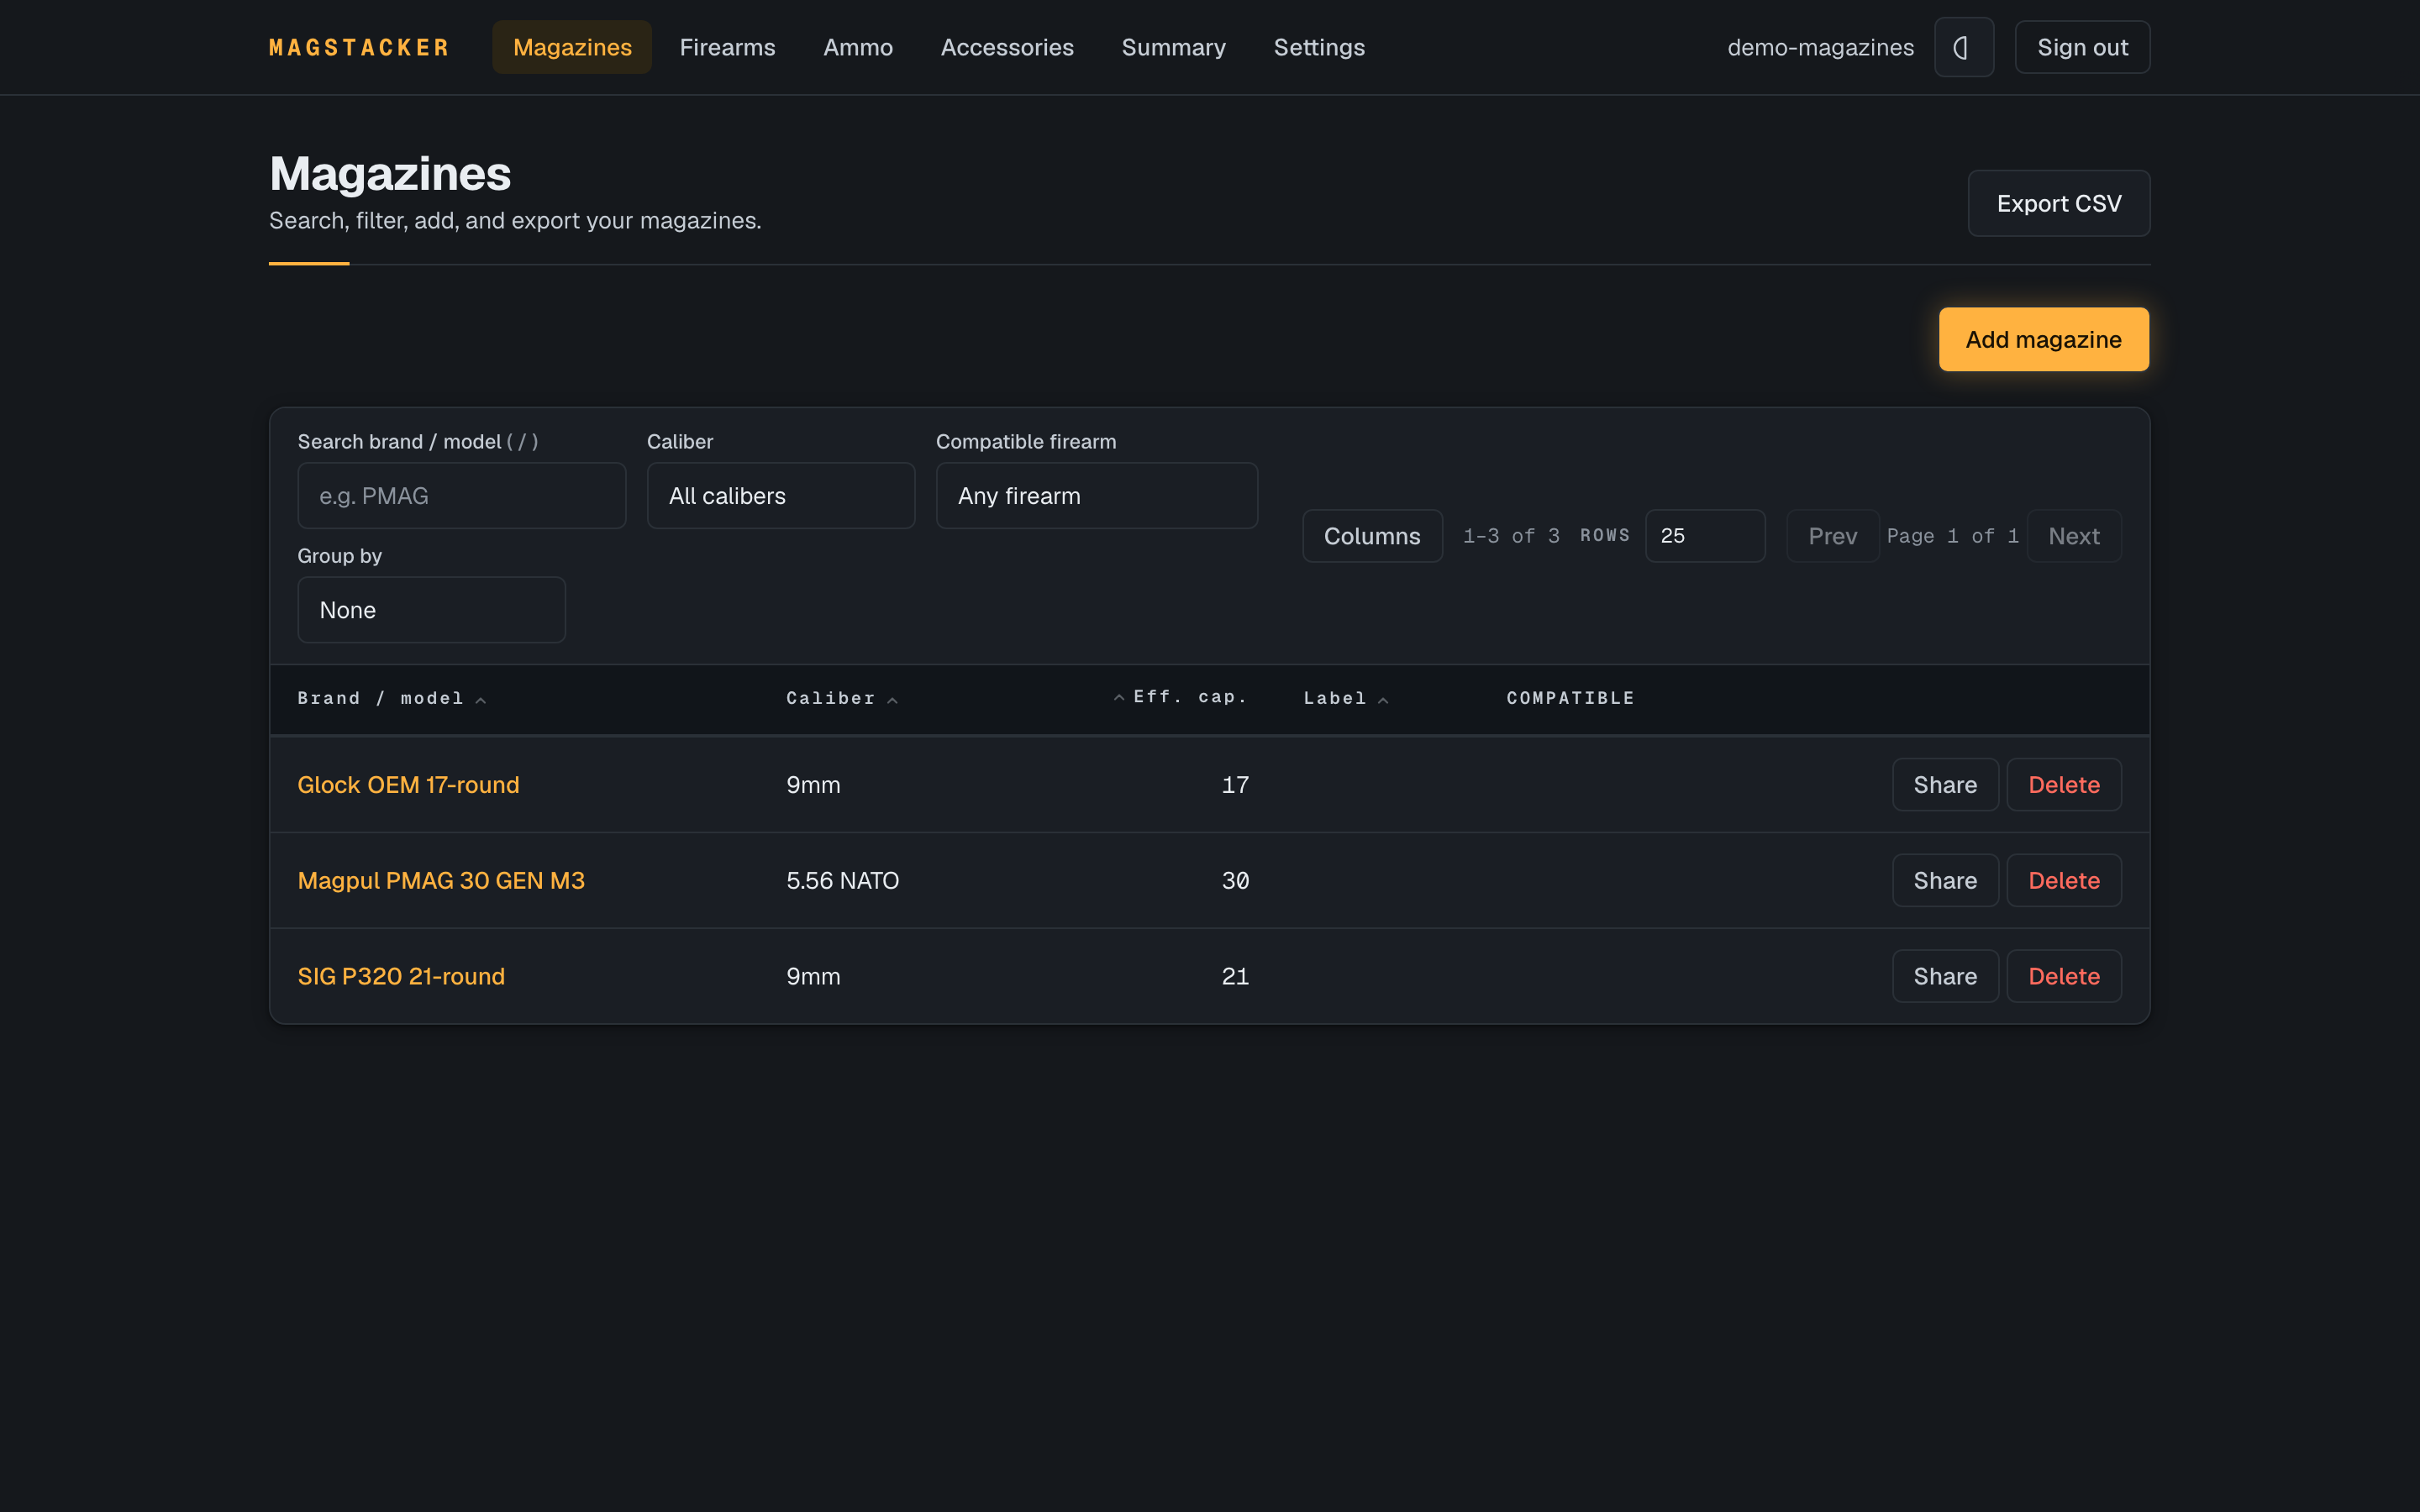Share the Glock OEM 17-round magazine
2420x1512 pixels.
1945,785
